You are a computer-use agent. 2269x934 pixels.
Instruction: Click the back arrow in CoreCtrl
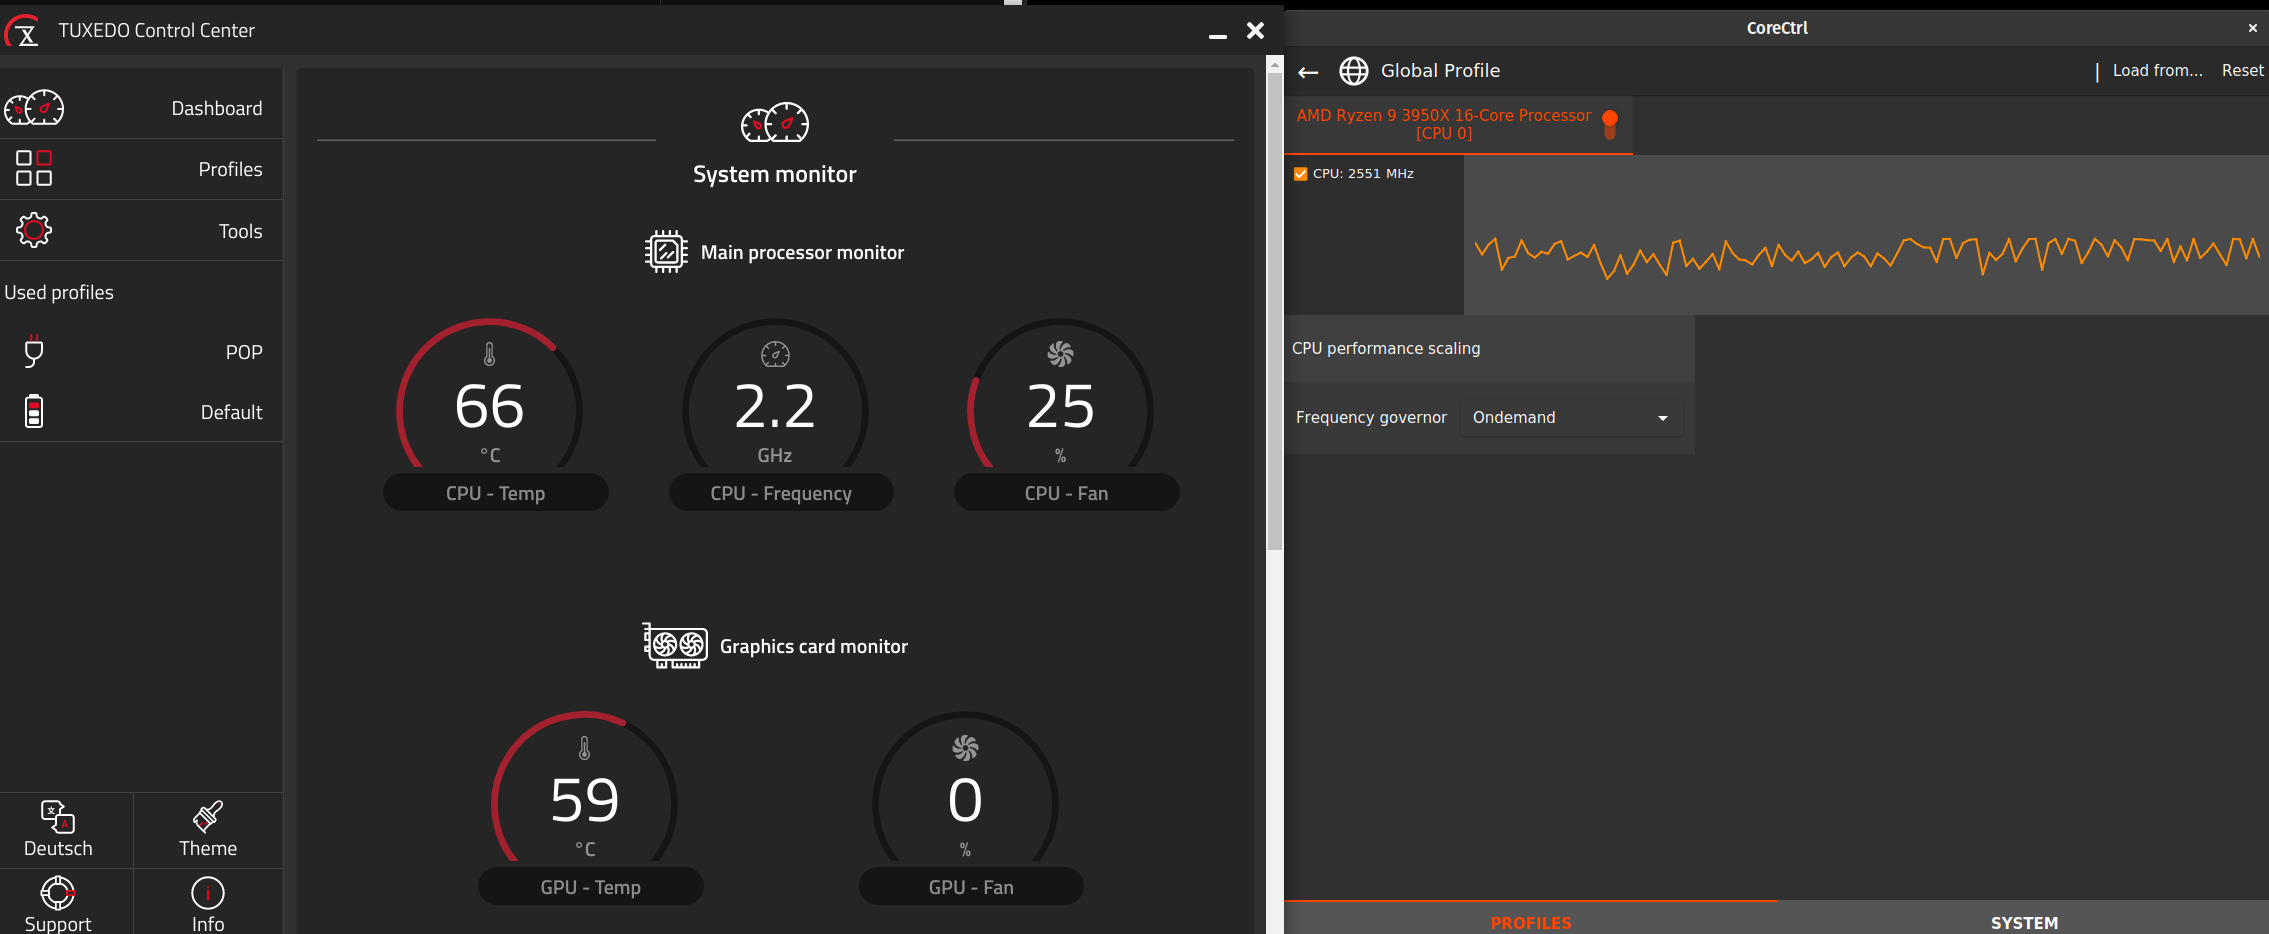point(1309,71)
